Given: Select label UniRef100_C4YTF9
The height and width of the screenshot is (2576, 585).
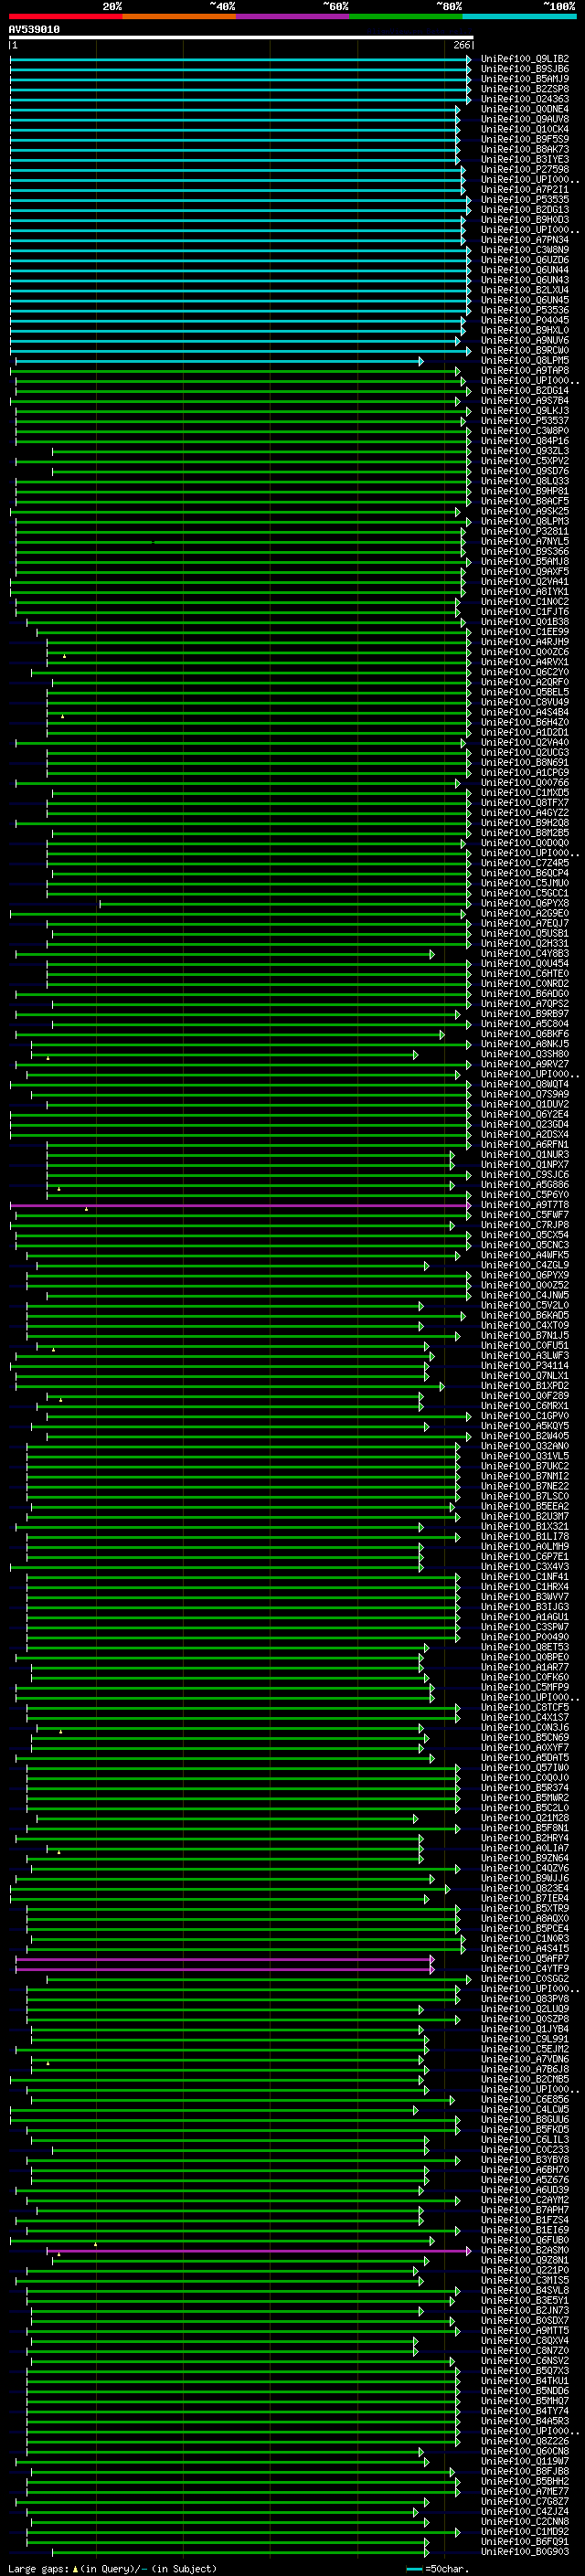Looking at the screenshot, I should coord(525,1969).
